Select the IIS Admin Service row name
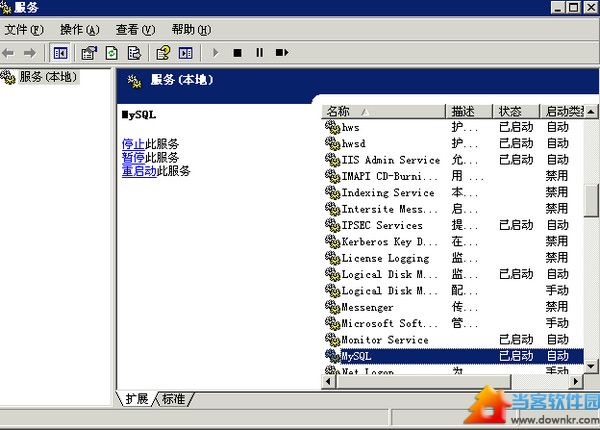The image size is (600, 430). pos(391,160)
